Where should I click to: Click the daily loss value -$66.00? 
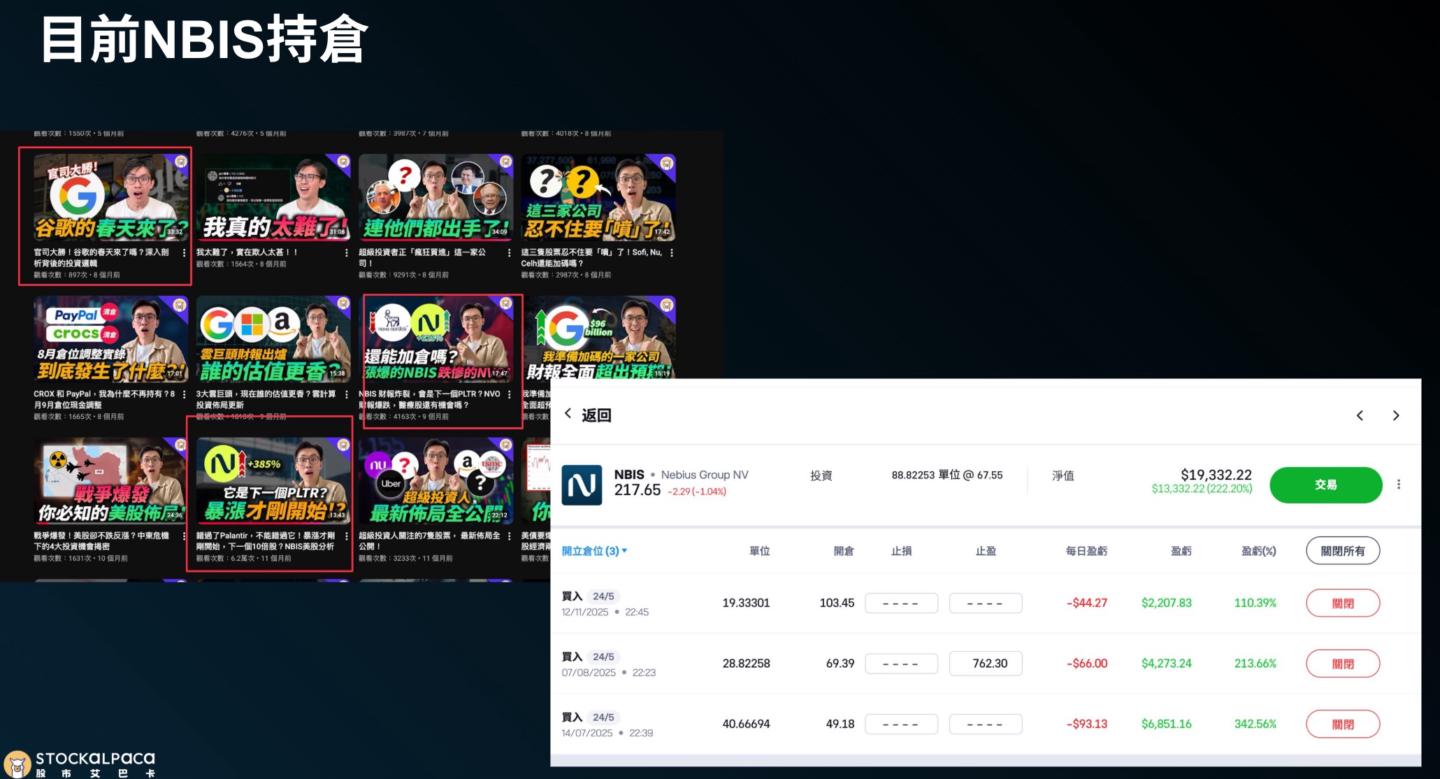point(1086,664)
